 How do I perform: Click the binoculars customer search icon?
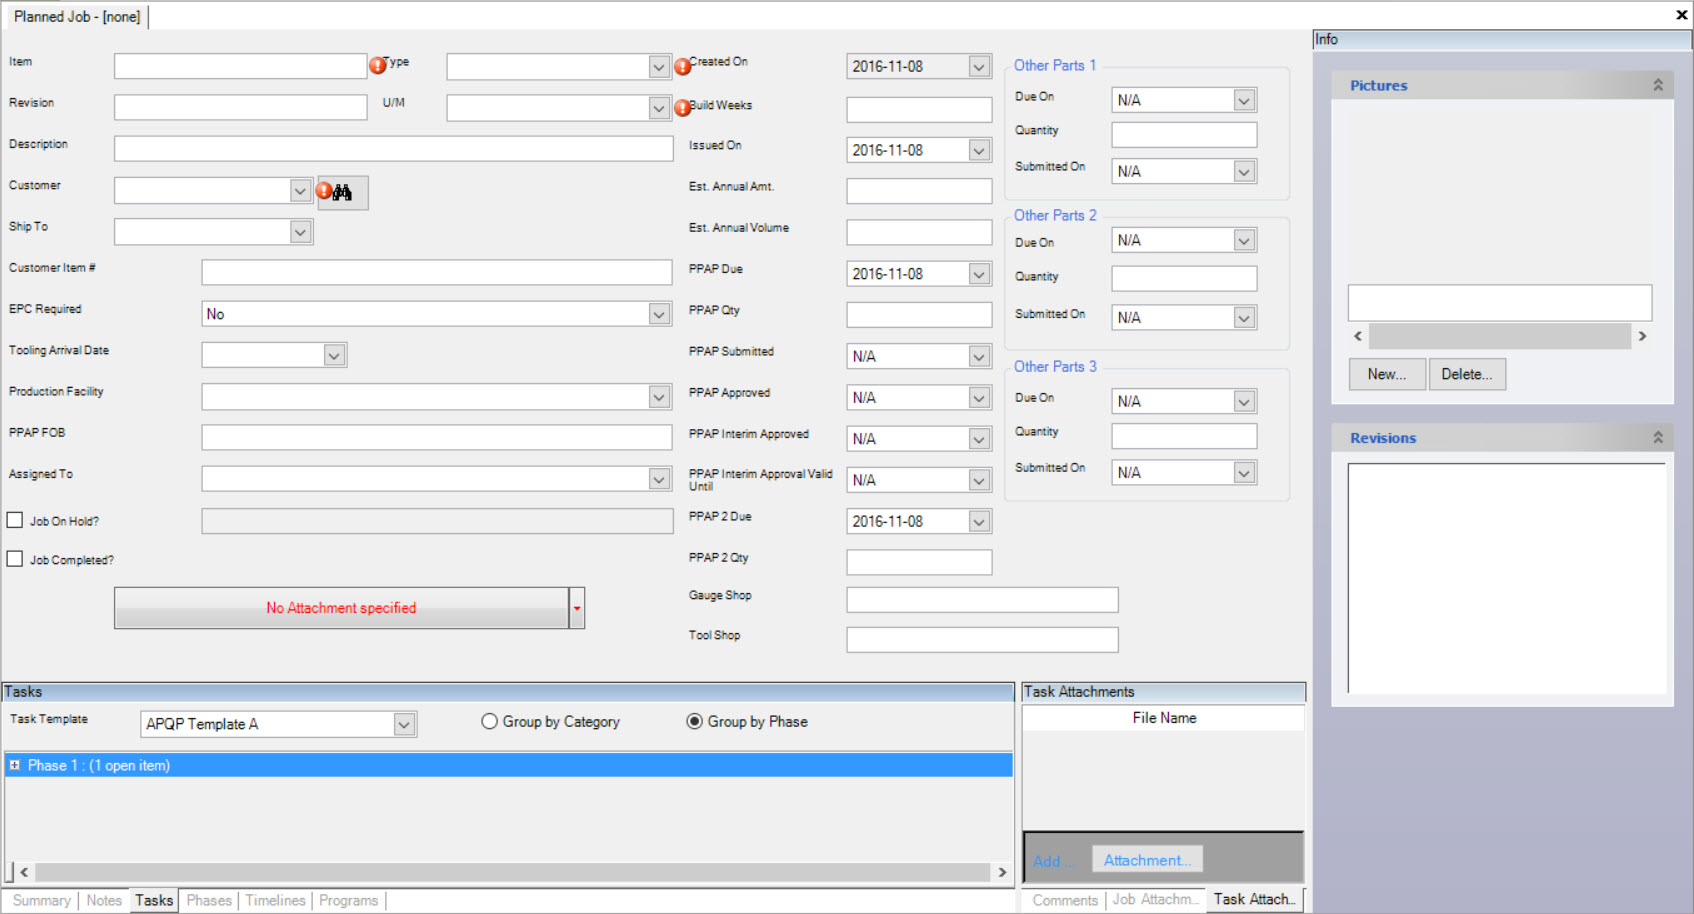coord(343,192)
